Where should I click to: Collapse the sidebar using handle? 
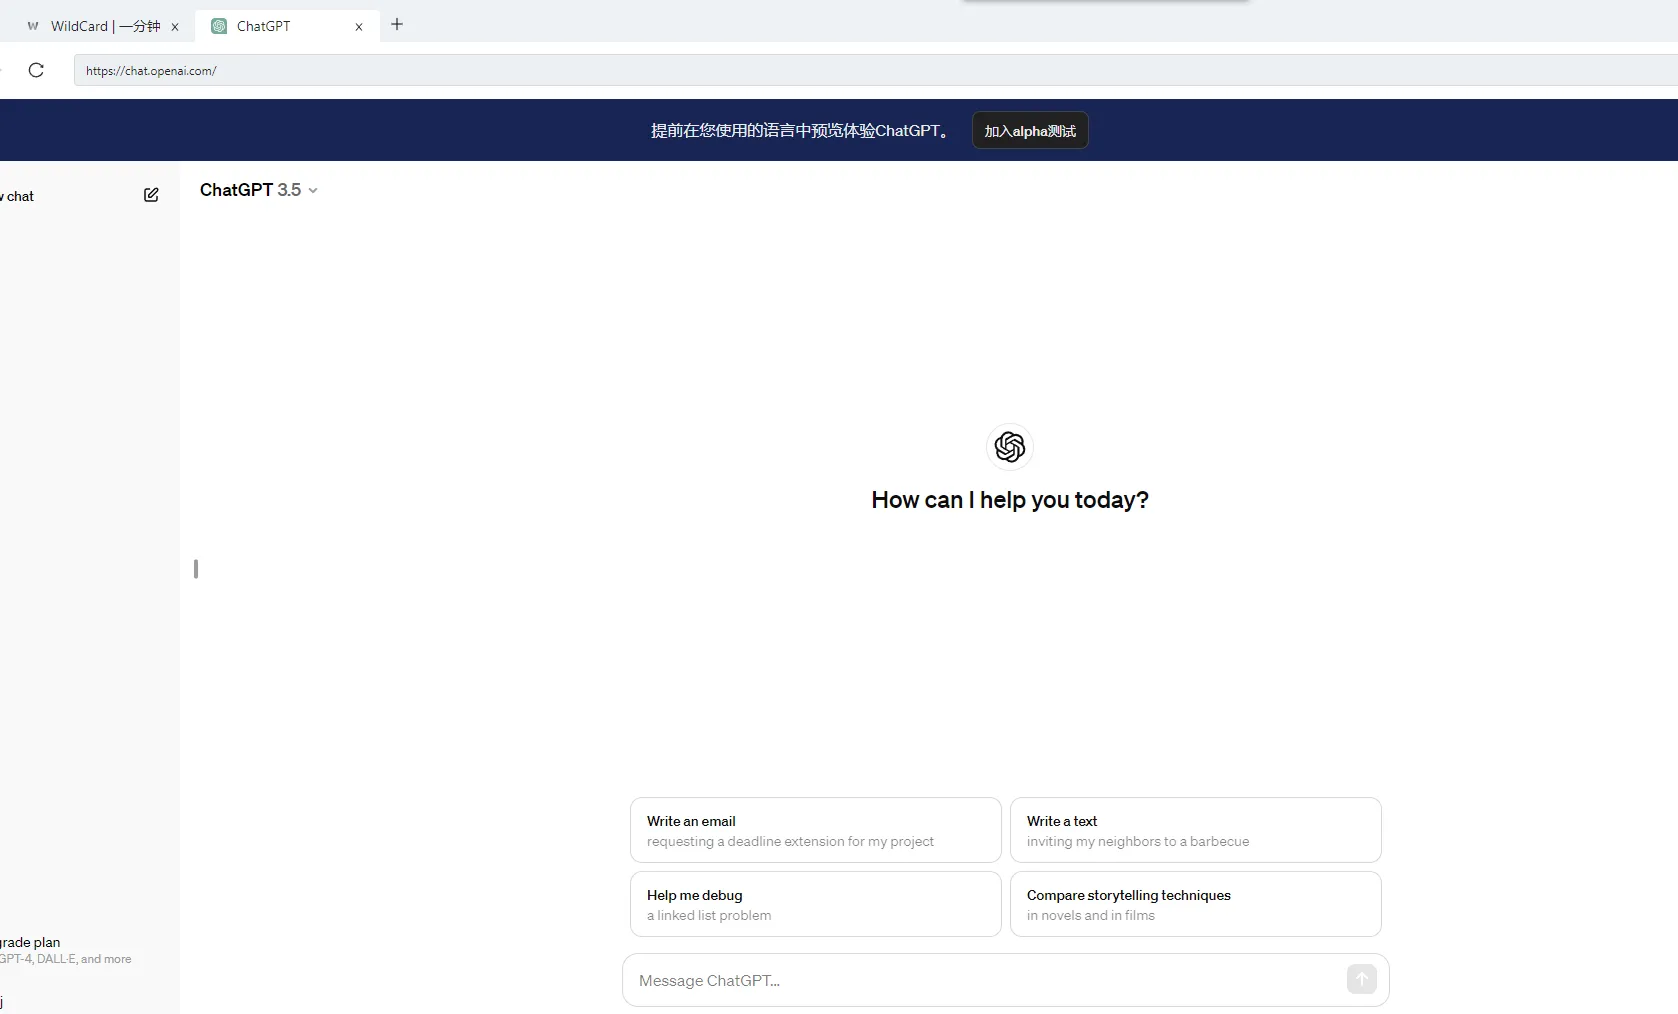point(196,569)
